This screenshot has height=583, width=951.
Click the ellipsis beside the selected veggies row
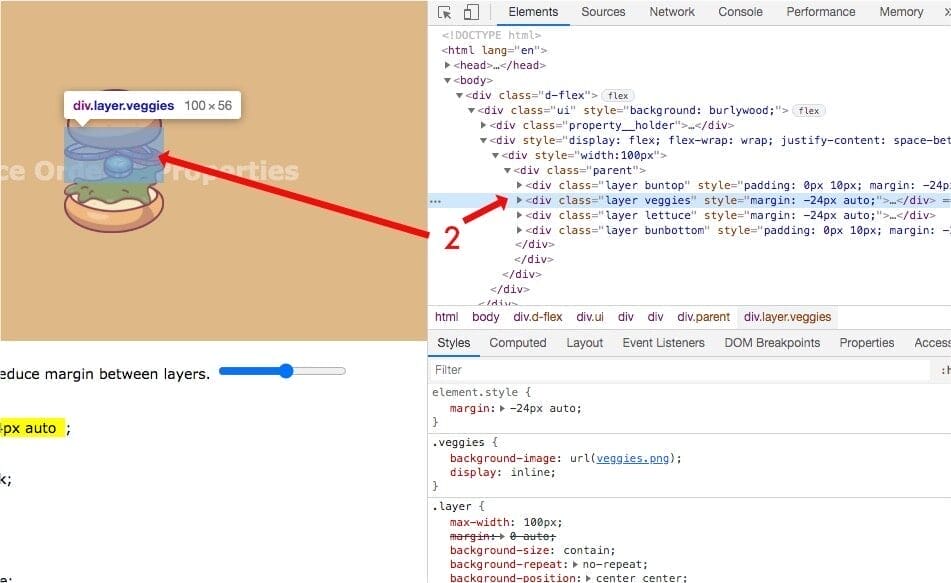(435, 200)
